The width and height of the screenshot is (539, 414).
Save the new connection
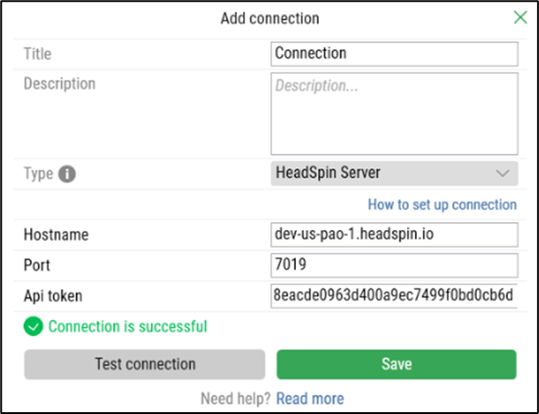tap(396, 364)
